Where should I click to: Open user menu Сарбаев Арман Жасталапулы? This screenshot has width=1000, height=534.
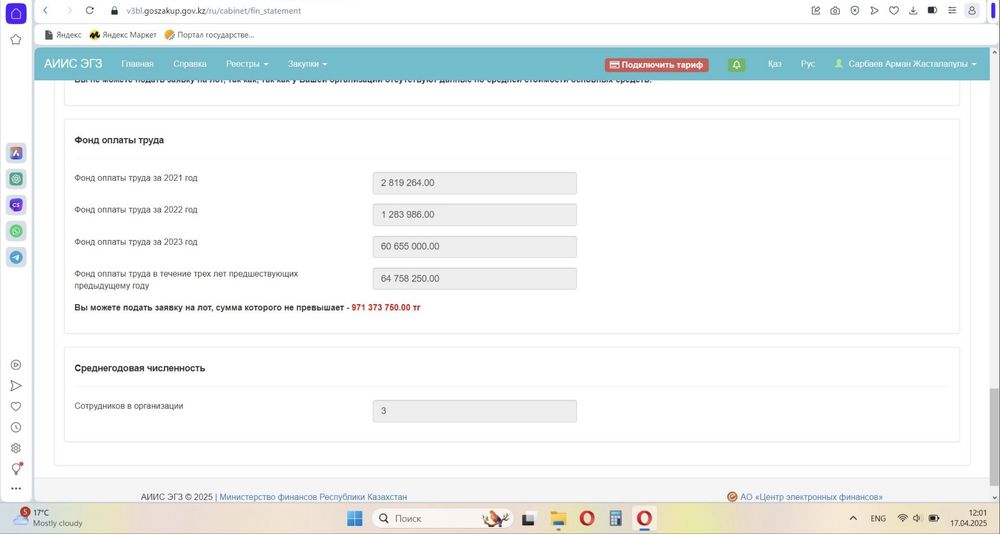[x=905, y=64]
